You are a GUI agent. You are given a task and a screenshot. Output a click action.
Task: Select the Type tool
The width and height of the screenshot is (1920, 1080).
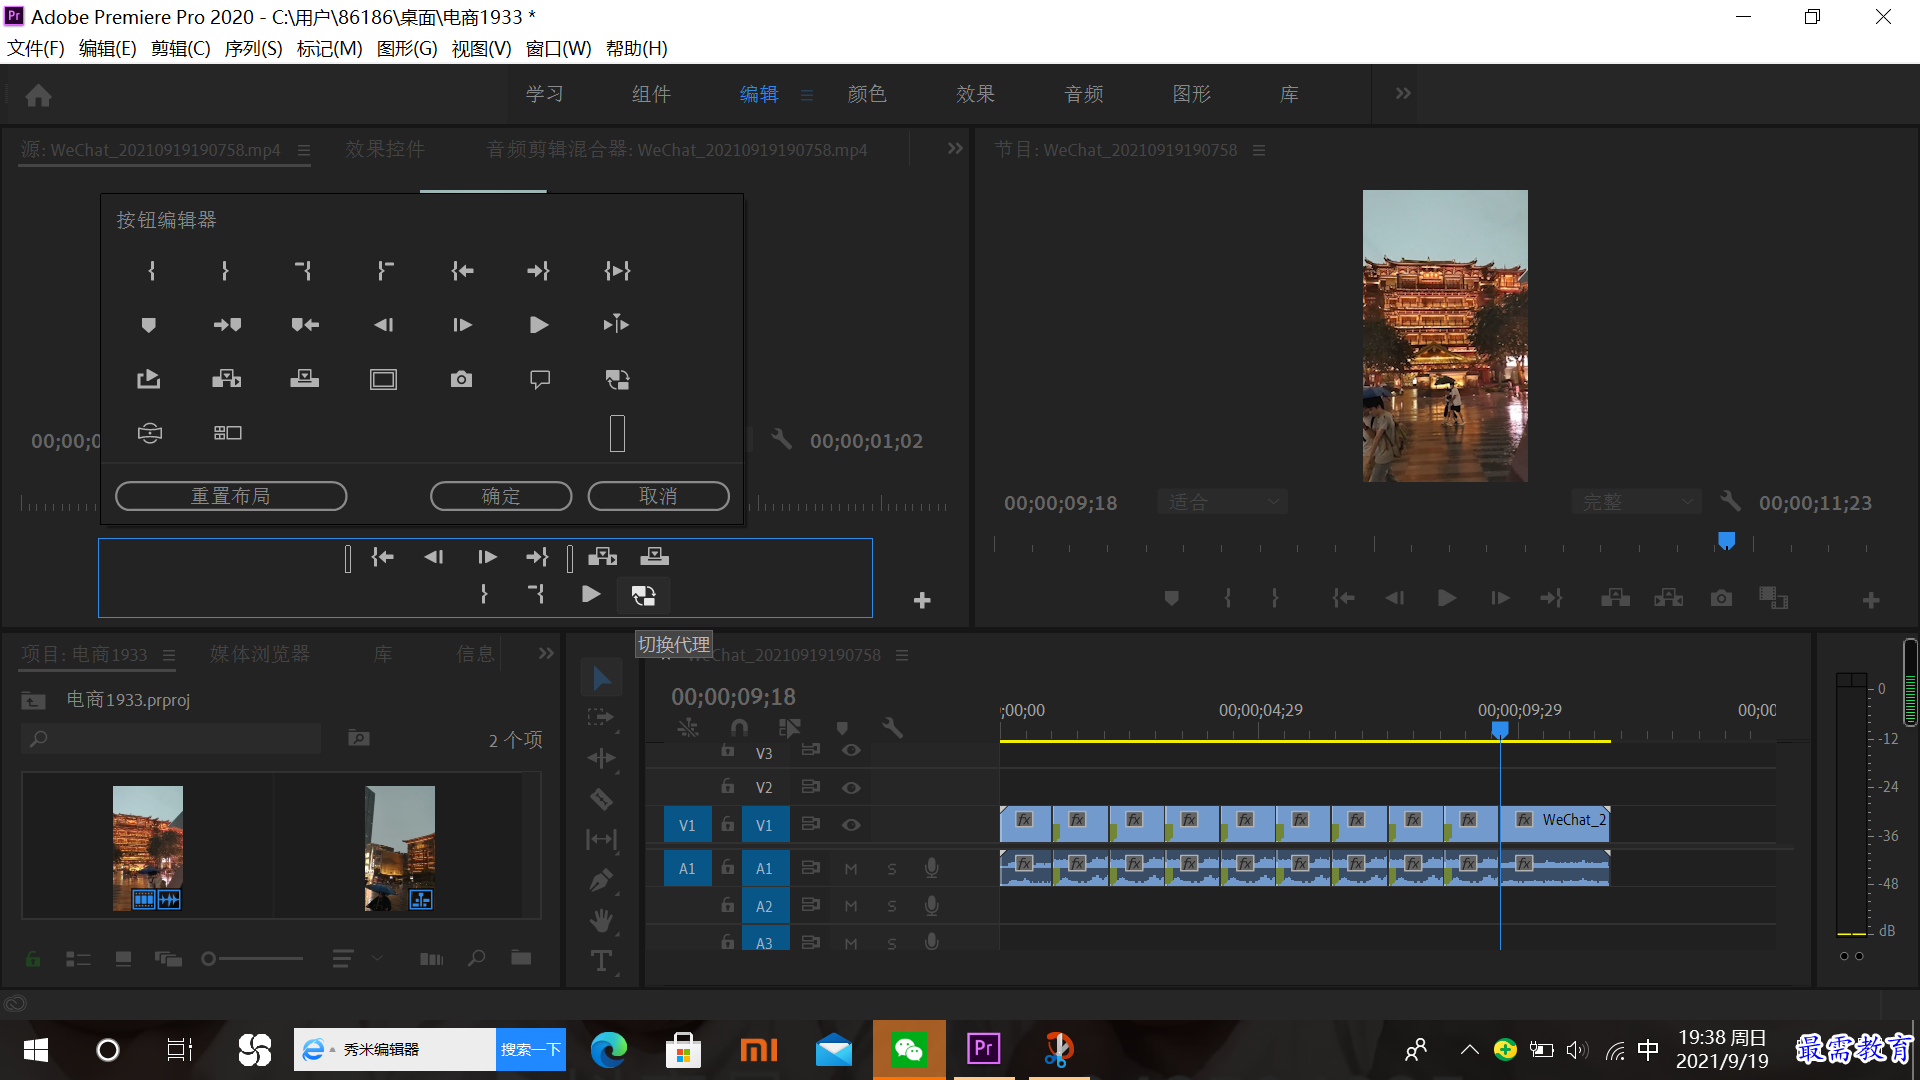[601, 961]
